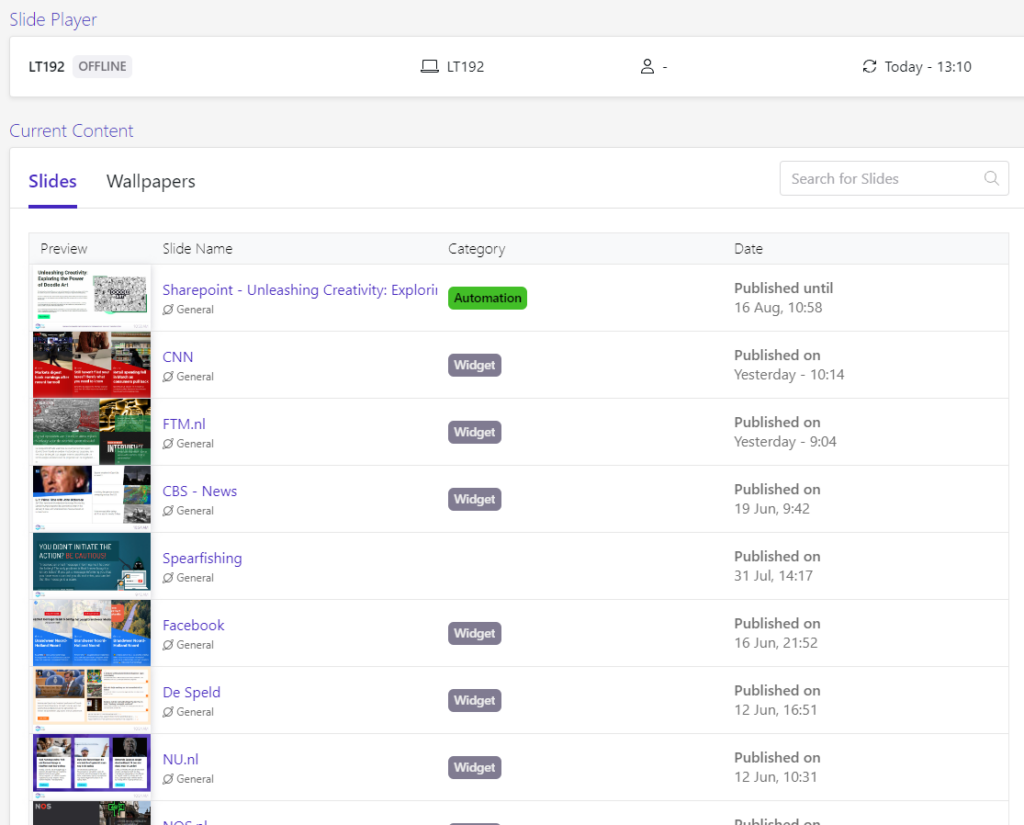Click the '19 Jun, 9:42' date text
Image resolution: width=1024 pixels, height=825 pixels.
click(x=772, y=509)
